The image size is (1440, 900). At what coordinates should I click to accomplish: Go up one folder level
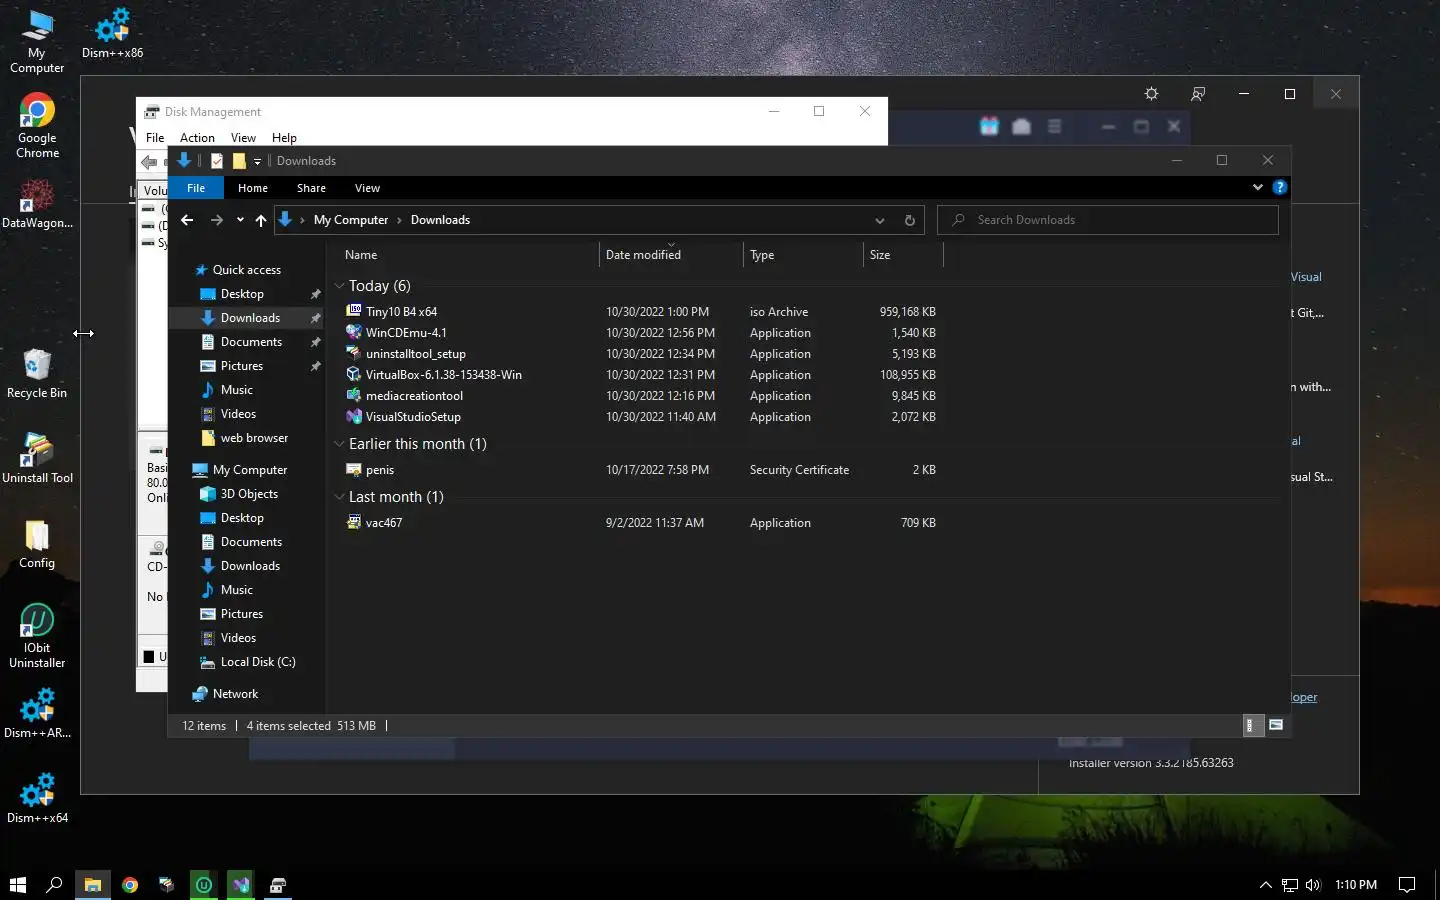[261, 220]
